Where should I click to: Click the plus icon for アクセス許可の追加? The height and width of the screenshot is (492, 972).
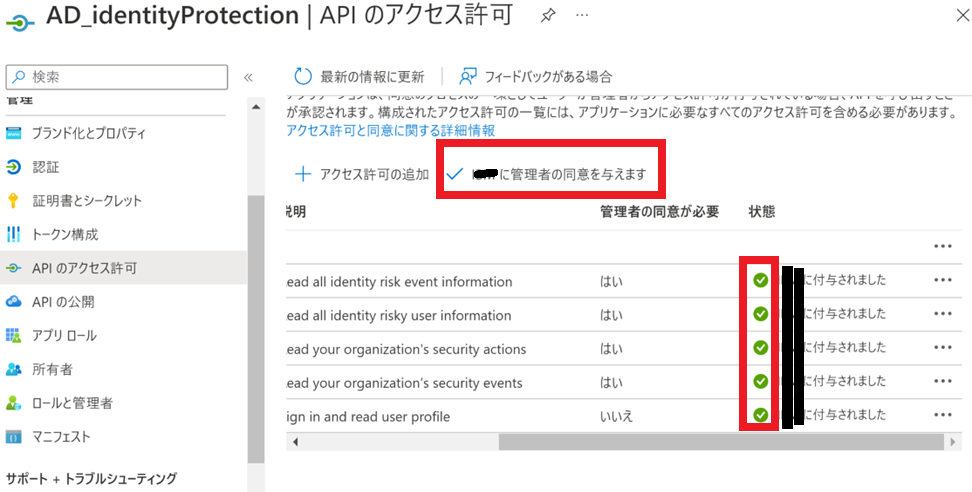[303, 174]
